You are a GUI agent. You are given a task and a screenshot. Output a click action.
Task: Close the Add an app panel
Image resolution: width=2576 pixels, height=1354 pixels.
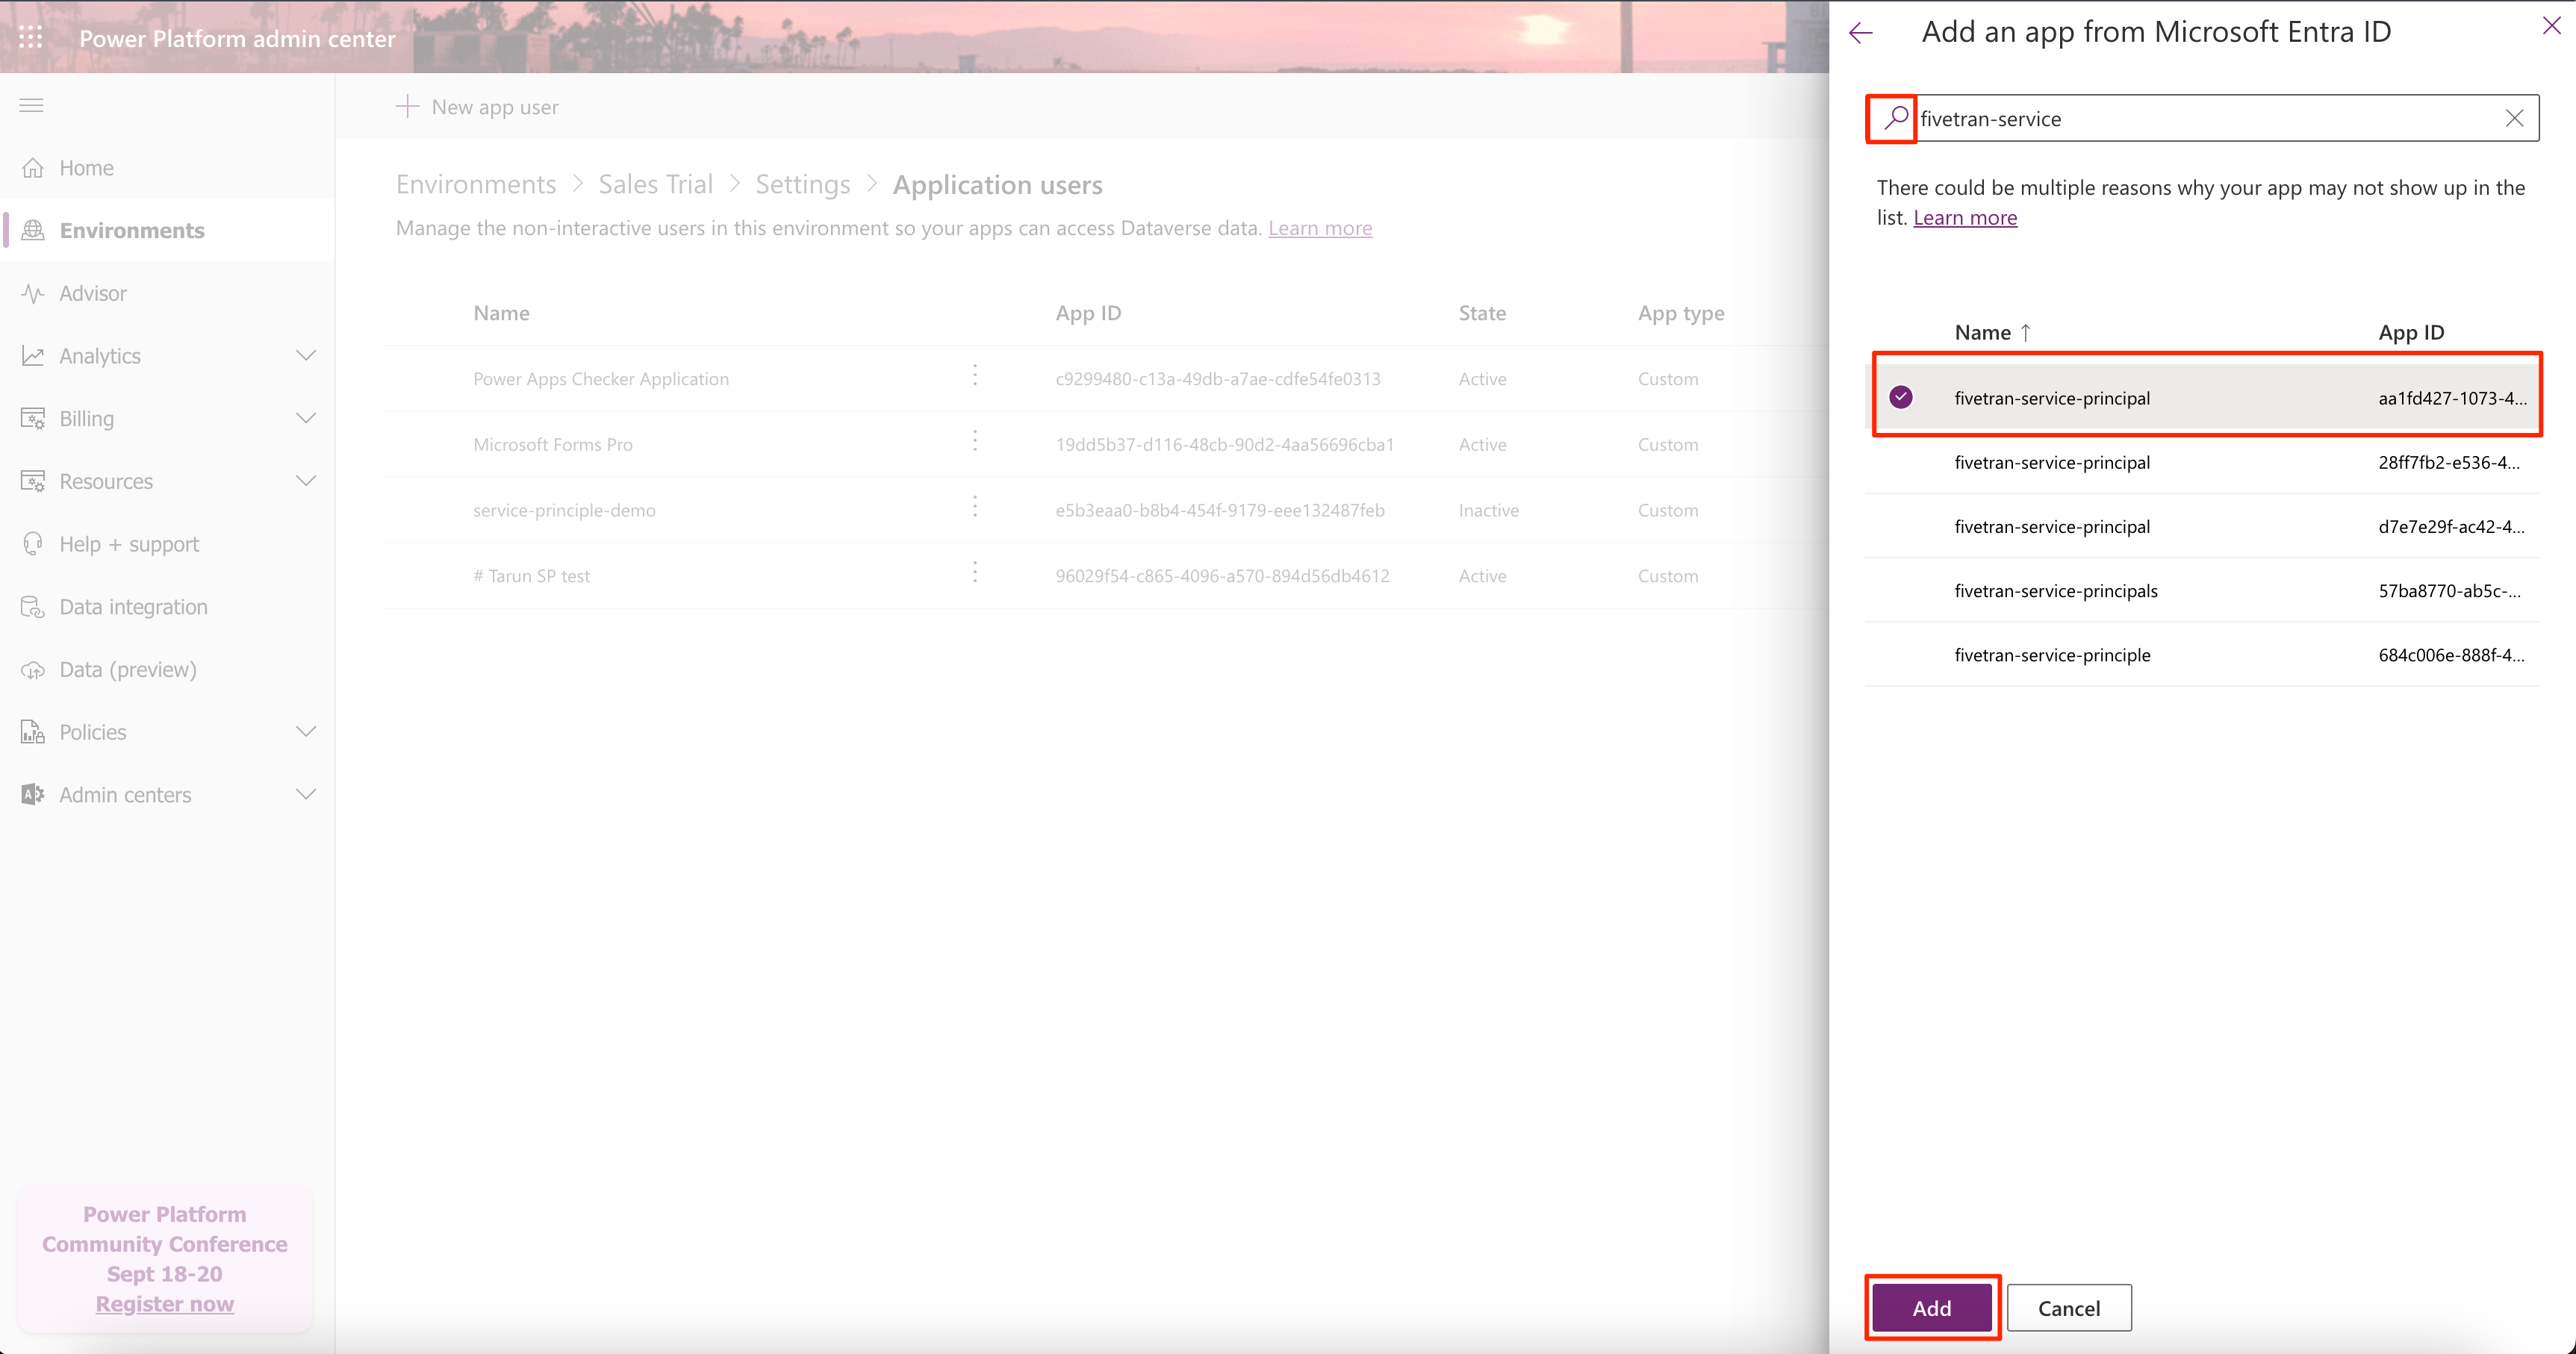pos(2551,26)
